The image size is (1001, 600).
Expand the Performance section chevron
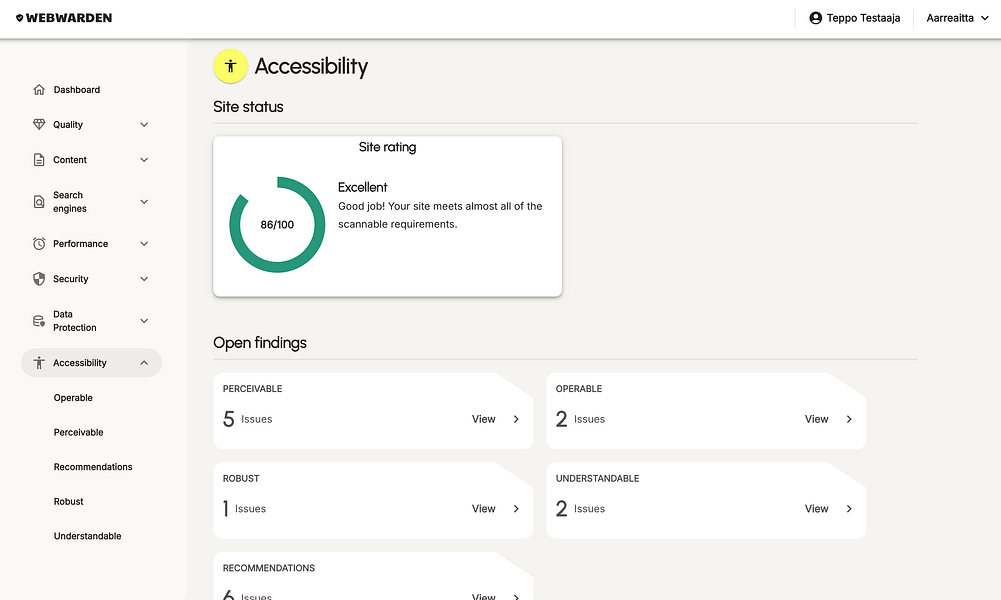click(x=144, y=244)
